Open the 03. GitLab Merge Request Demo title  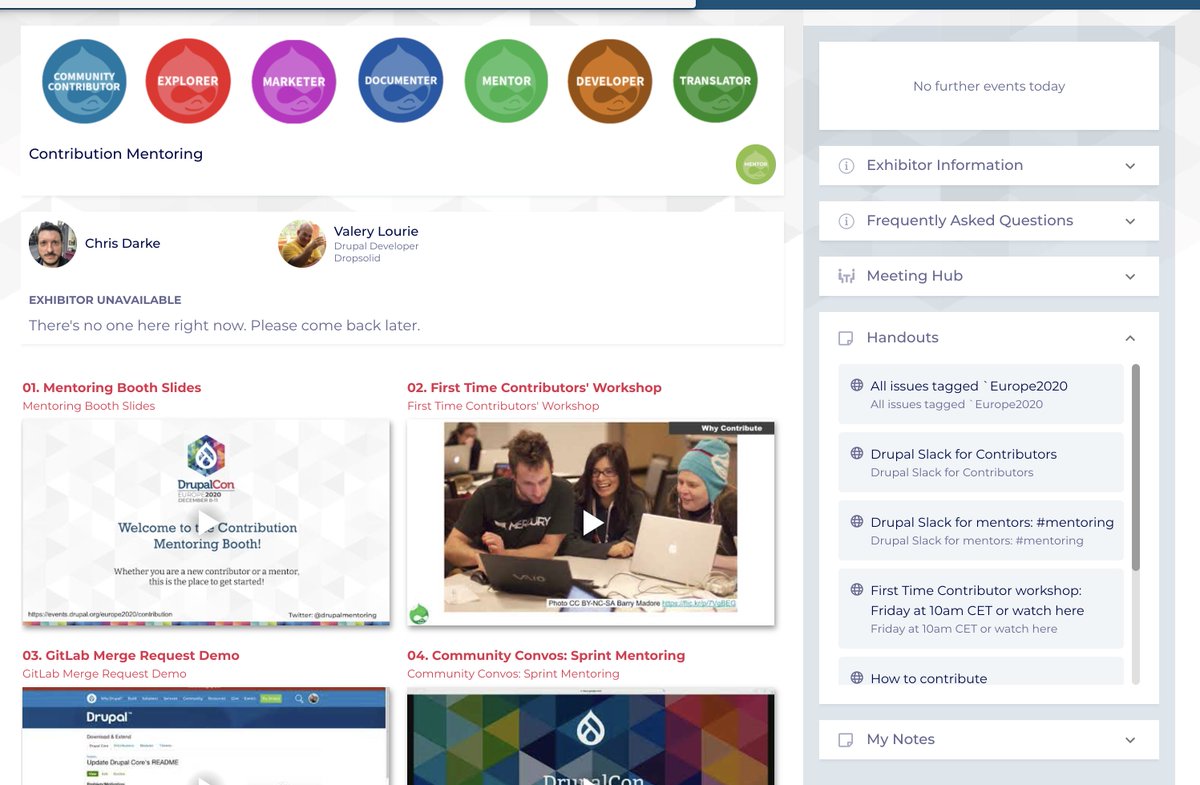[131, 655]
